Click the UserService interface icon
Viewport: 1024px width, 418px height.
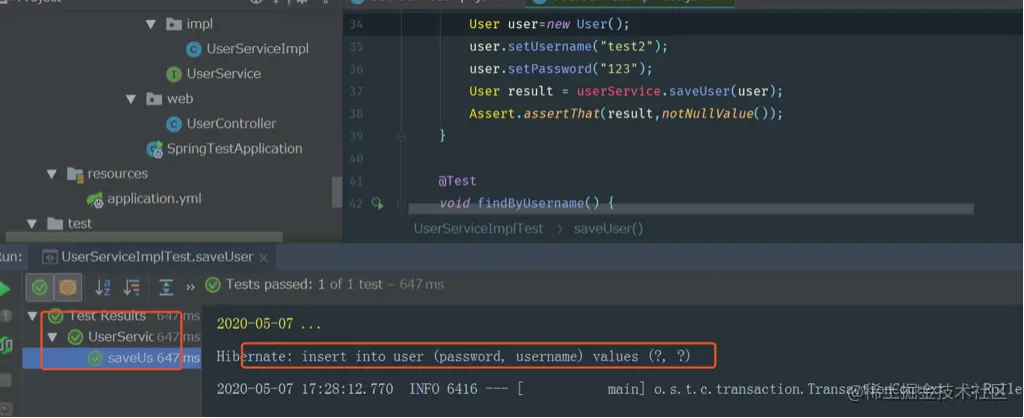click(x=174, y=74)
